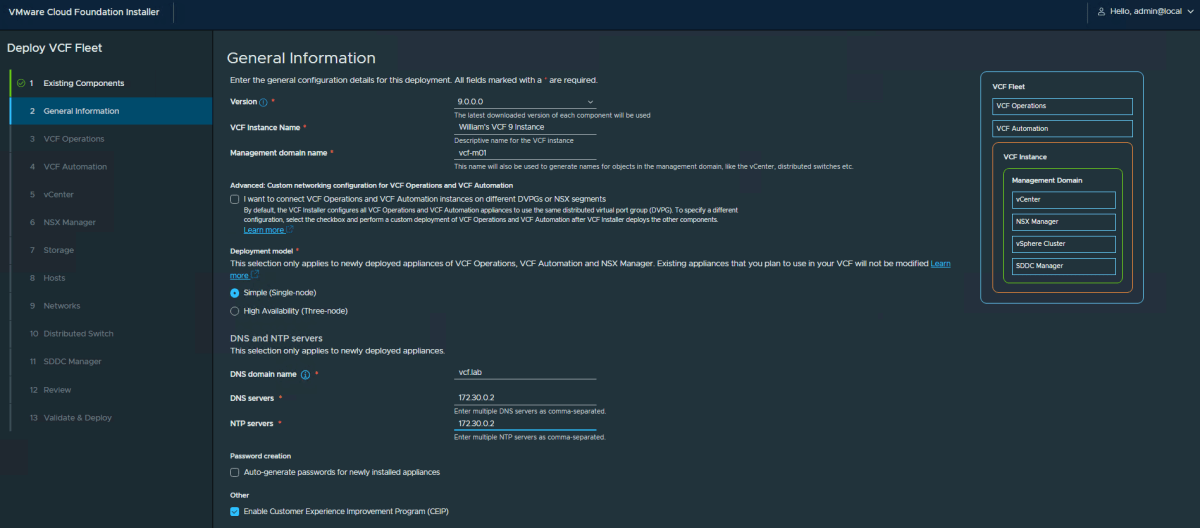Click vSphere Cluster box in diagram
This screenshot has width=1200, height=528.
tap(1063, 244)
